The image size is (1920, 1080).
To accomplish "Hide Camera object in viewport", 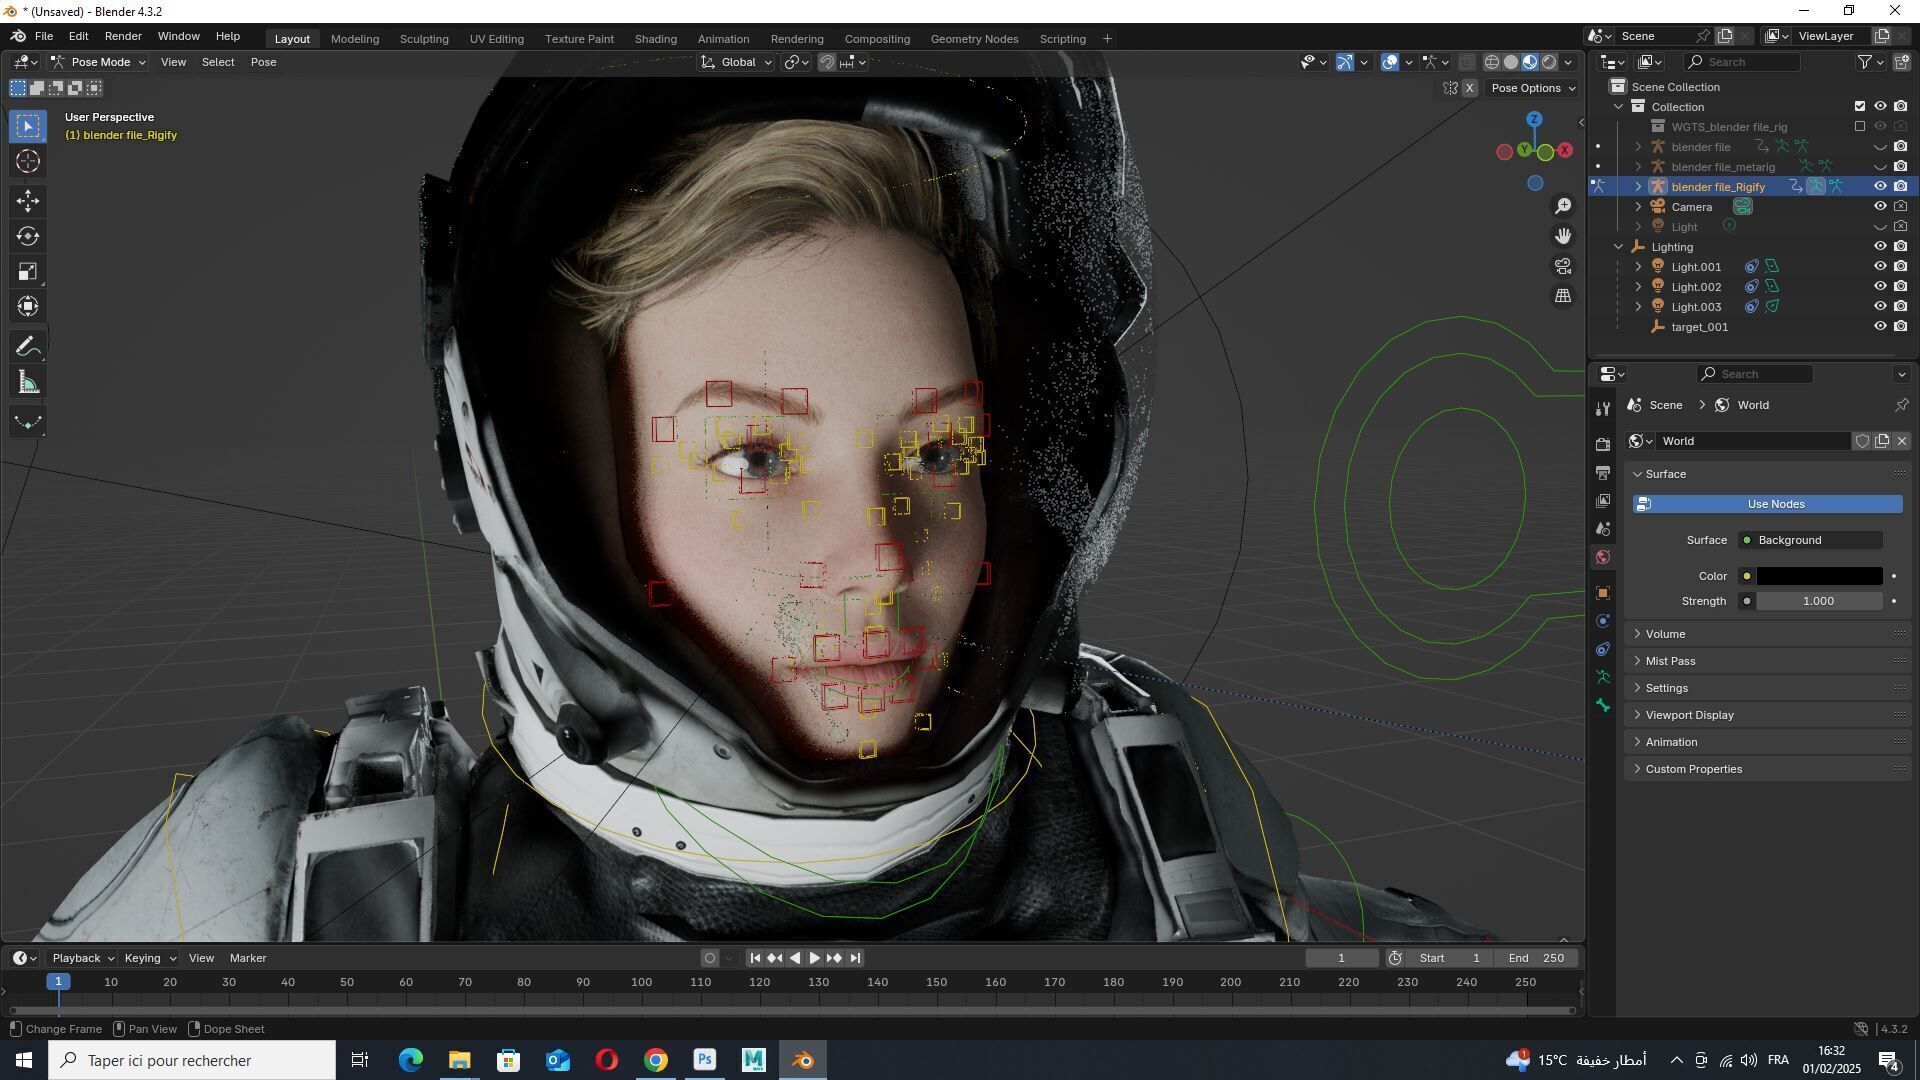I will [1880, 207].
